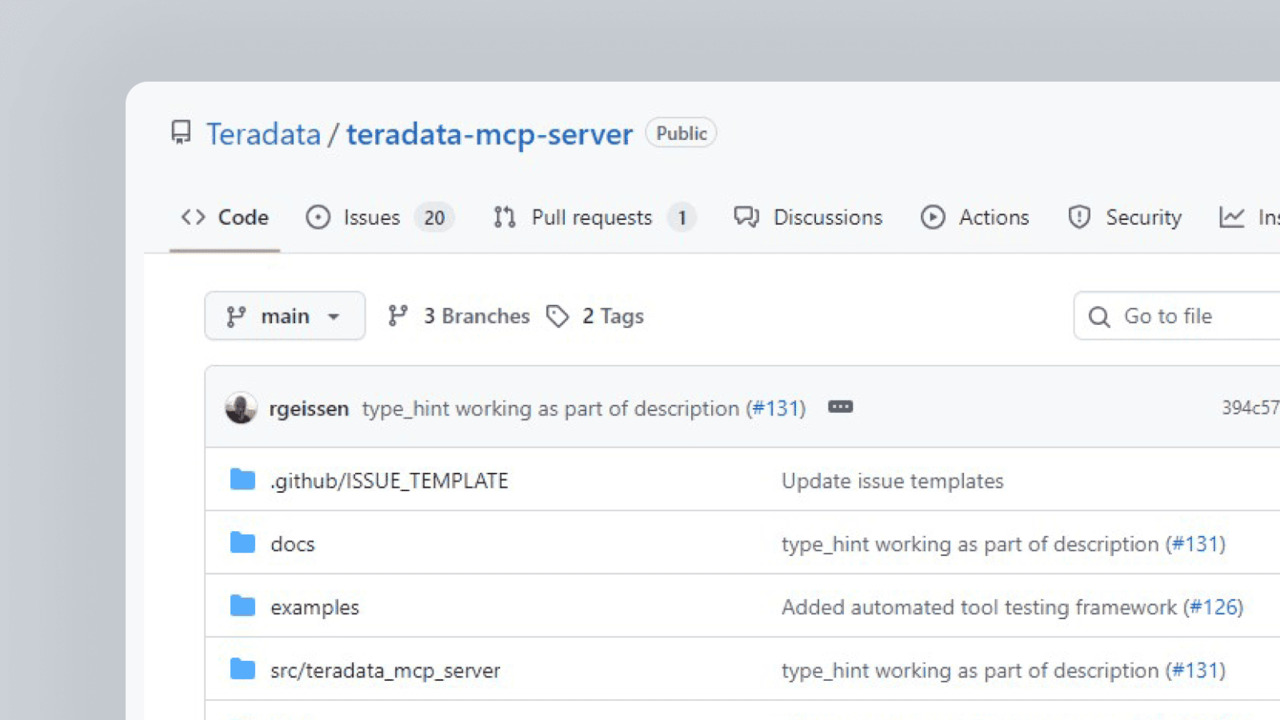This screenshot has width=1280, height=720.
Task: Click the tag icon next to 2 Tags
Action: tap(557, 316)
